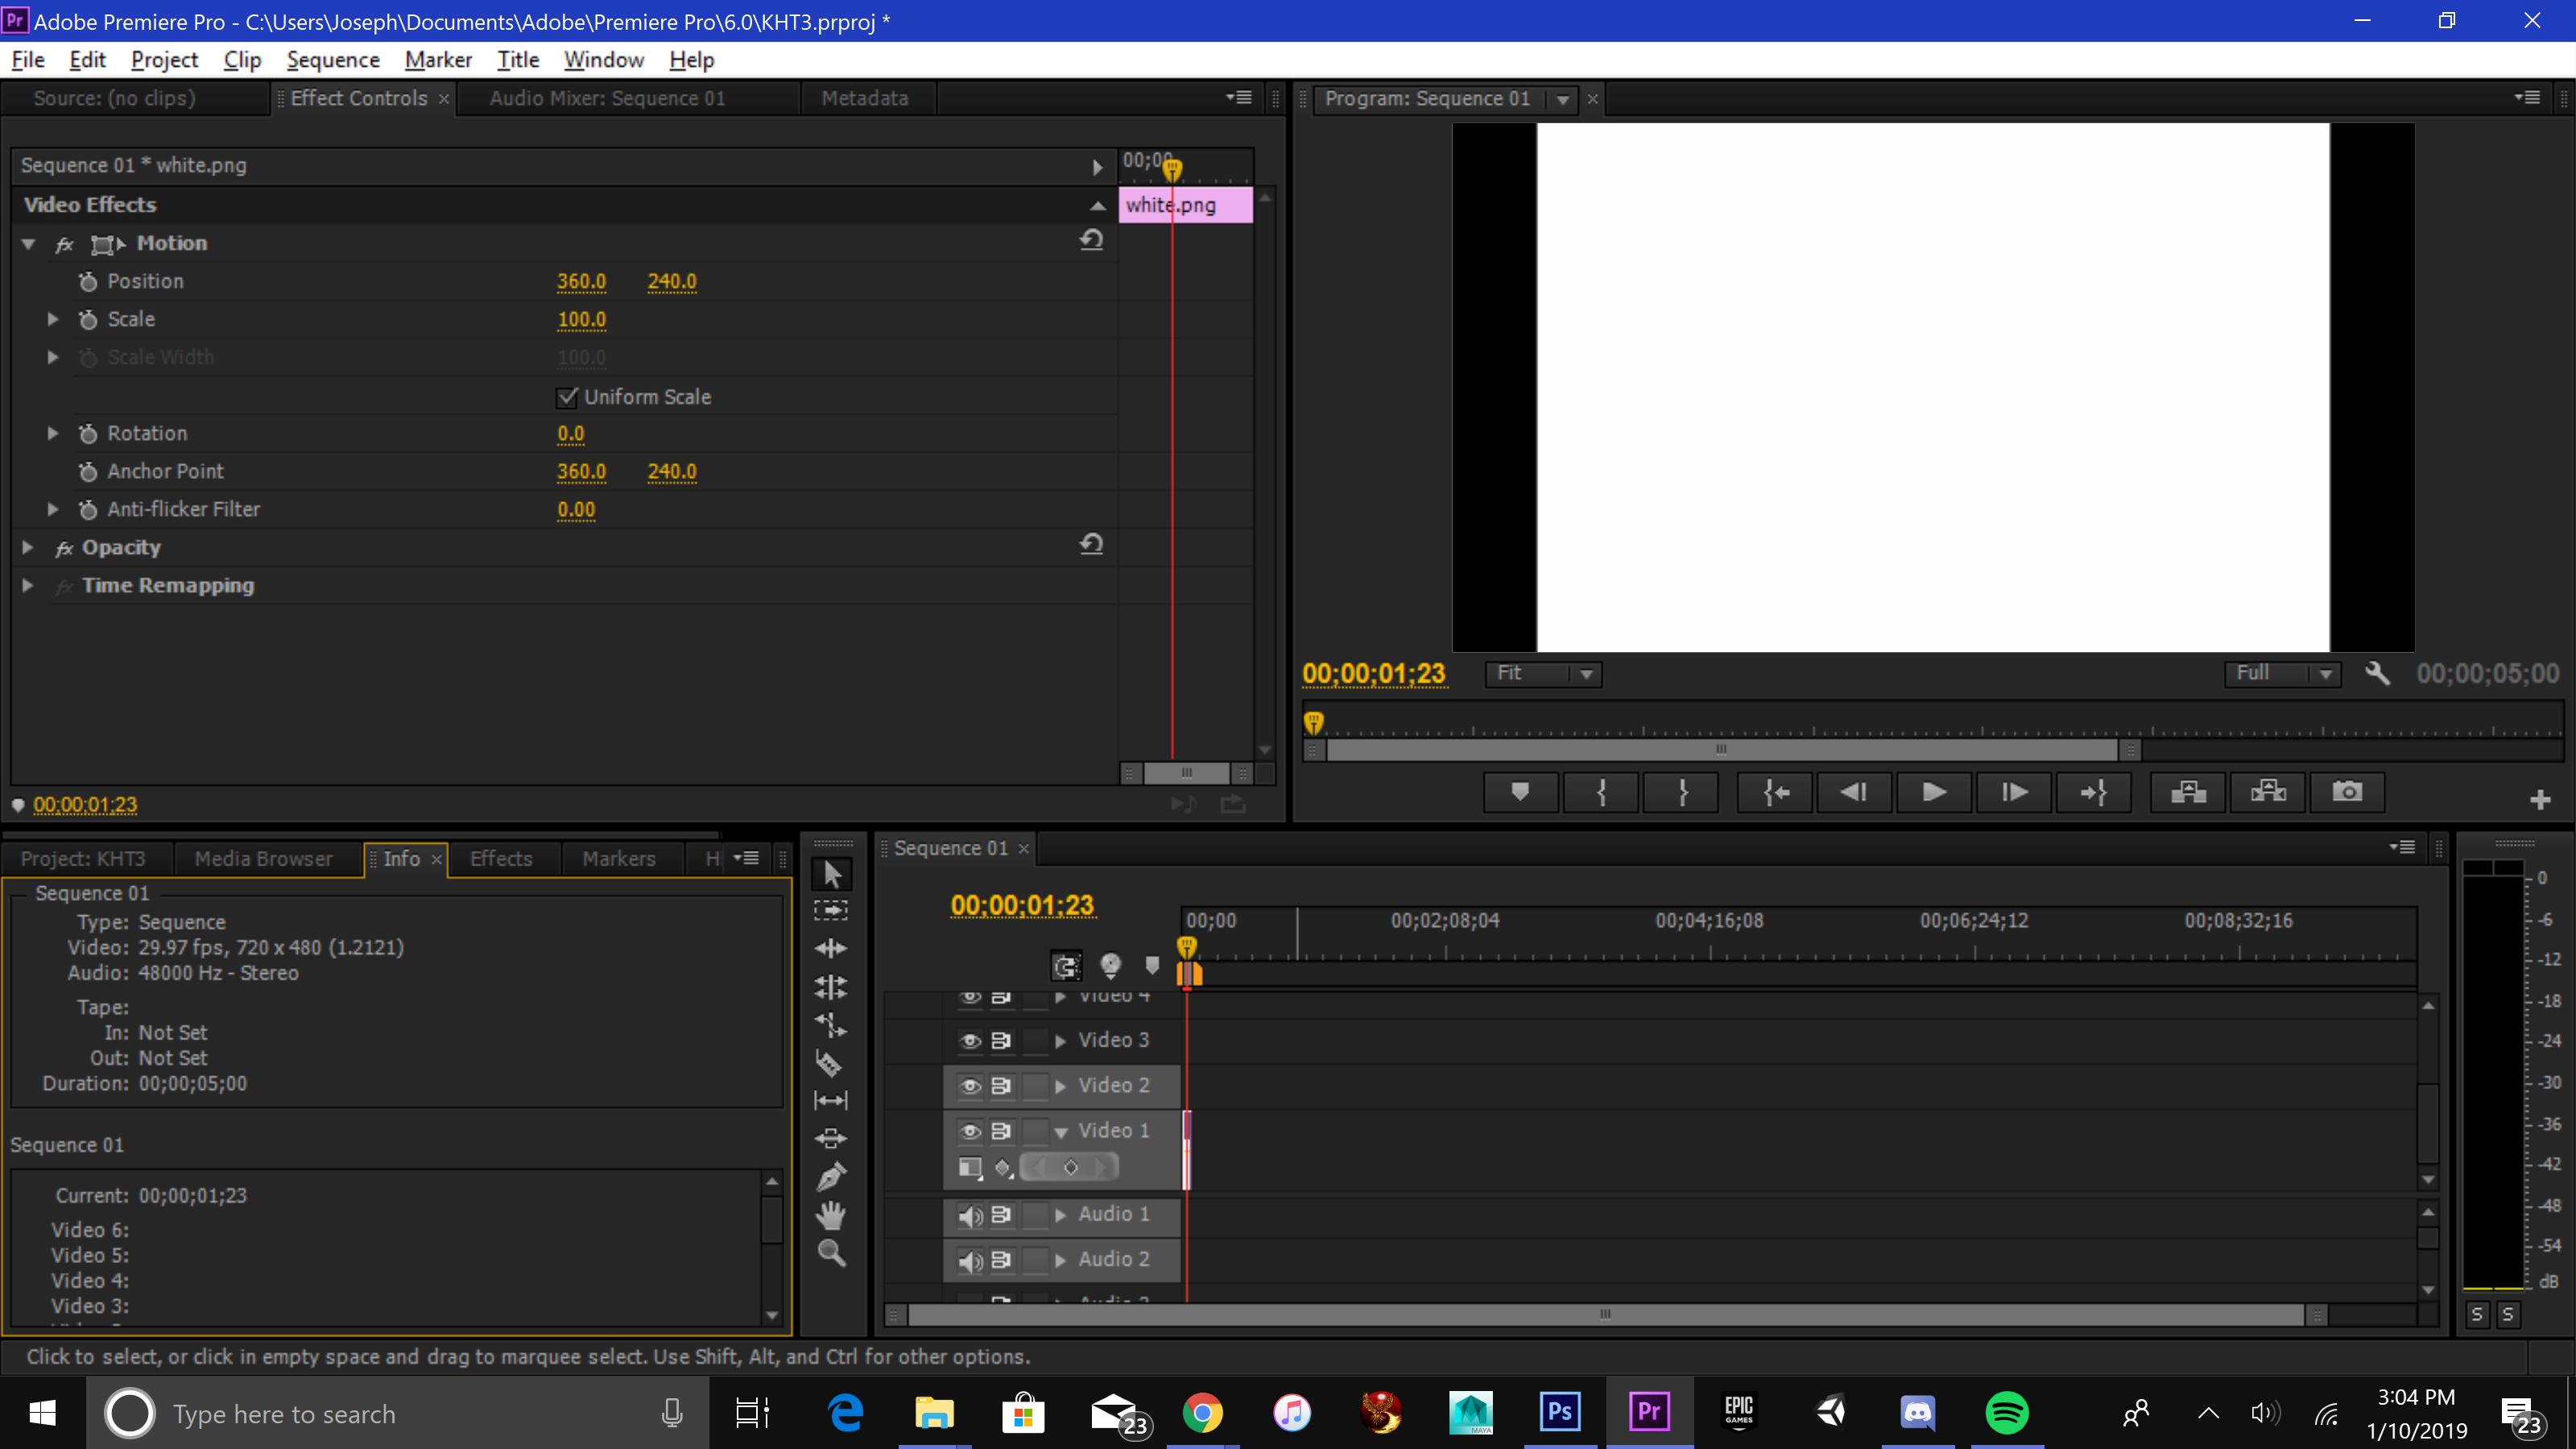The width and height of the screenshot is (2576, 1449).
Task: Play the sequence in Program monitor
Action: click(1934, 792)
